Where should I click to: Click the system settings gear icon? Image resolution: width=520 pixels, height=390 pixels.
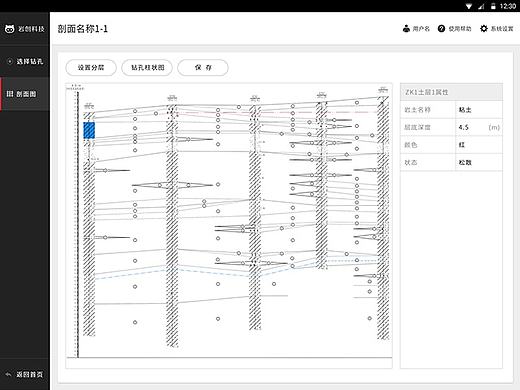(x=483, y=29)
